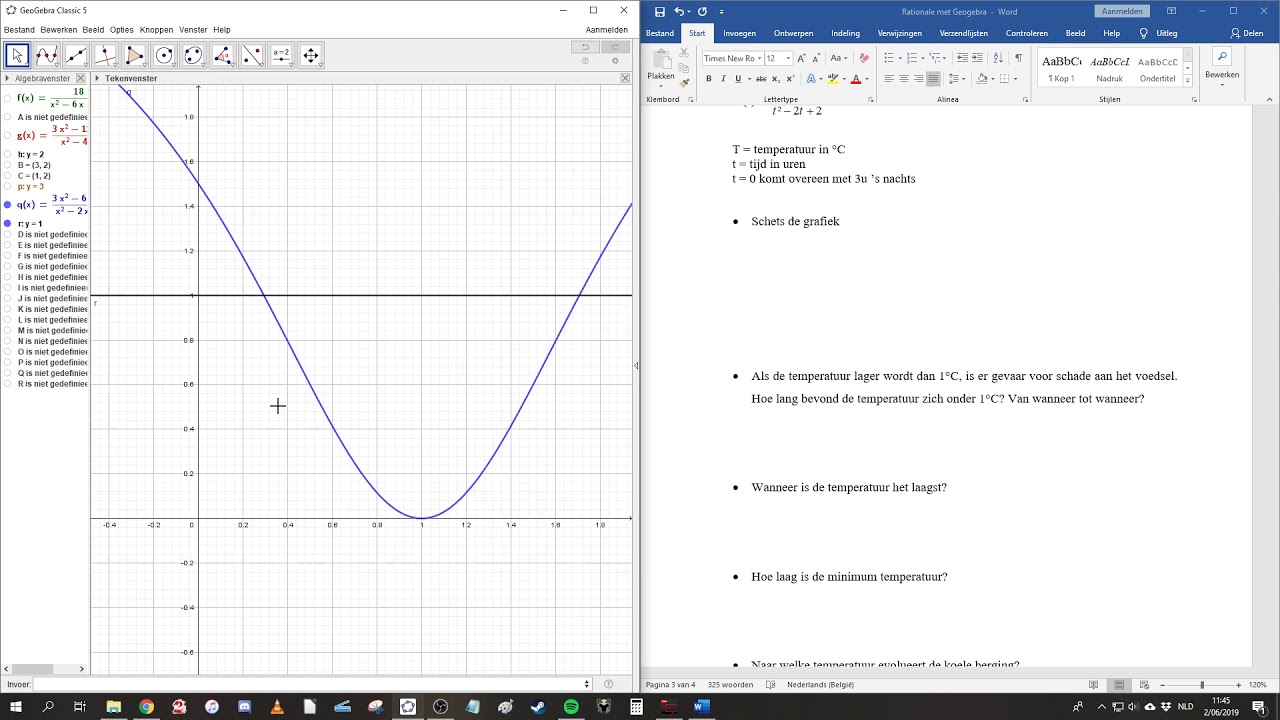Select the Move arrow tool in GeoGebra
Image resolution: width=1280 pixels, height=720 pixels.
[x=17, y=56]
